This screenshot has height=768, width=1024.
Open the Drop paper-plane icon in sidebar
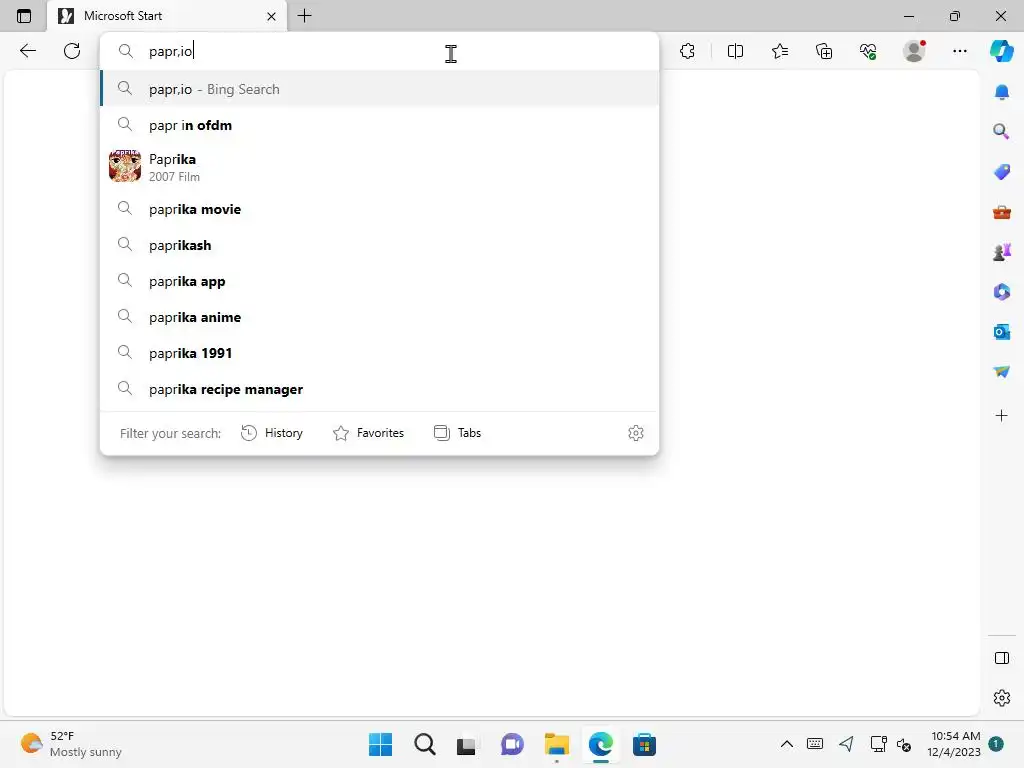1001,372
